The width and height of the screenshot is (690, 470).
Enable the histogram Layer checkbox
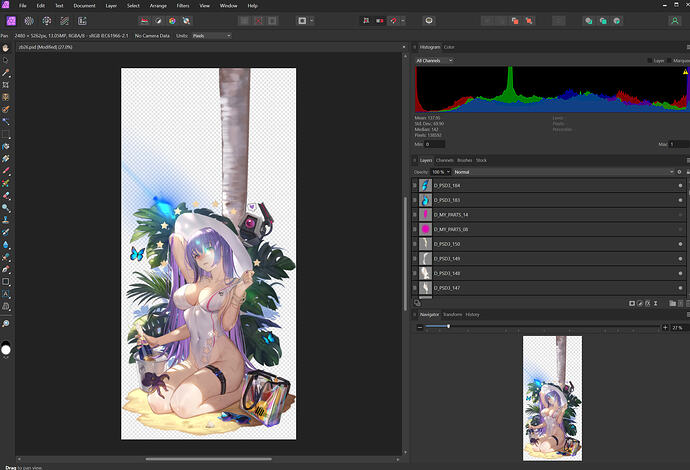(x=650, y=61)
